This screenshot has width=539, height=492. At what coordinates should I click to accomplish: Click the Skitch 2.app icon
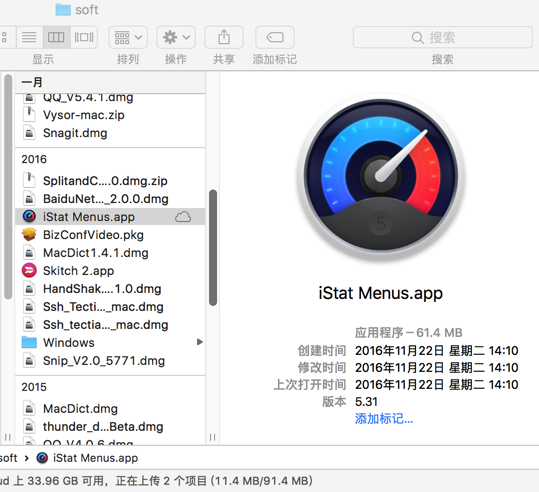[29, 271]
